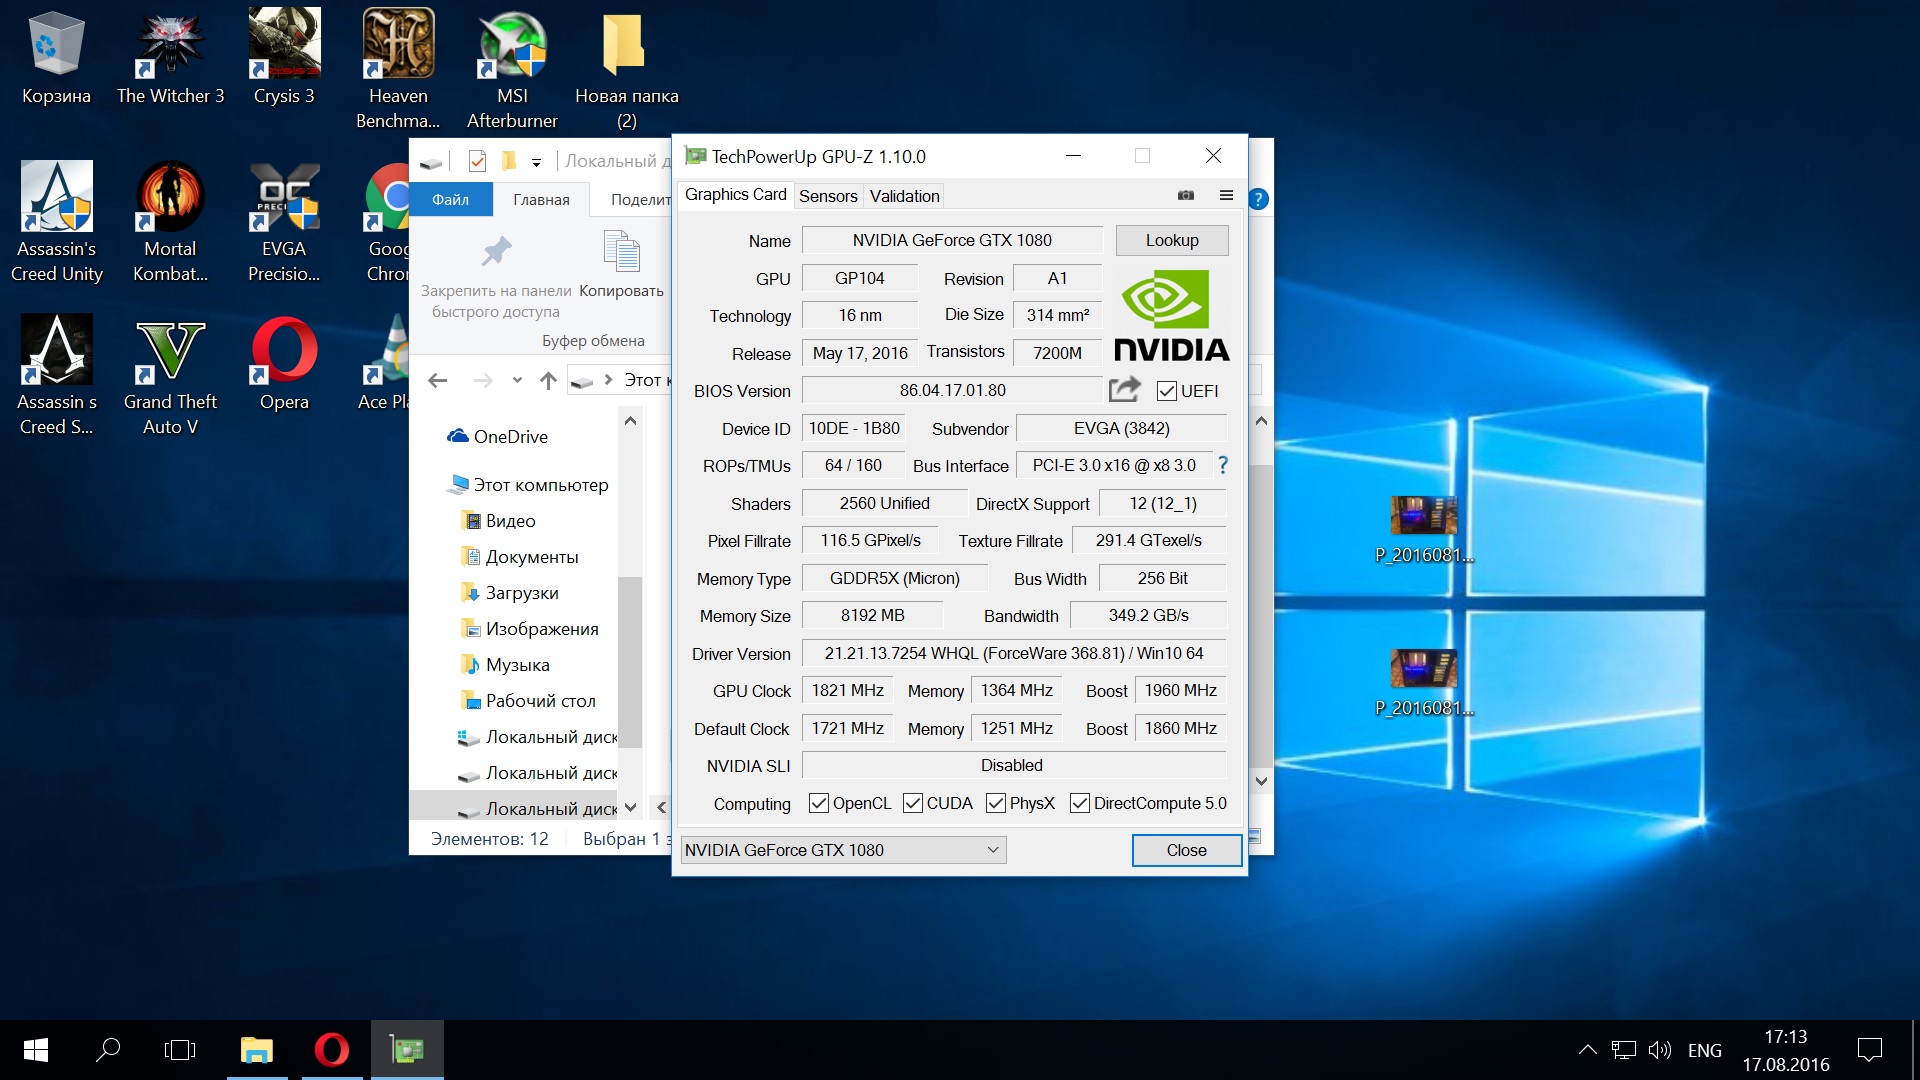The image size is (1920, 1080).
Task: Select Opera desktop shortcut icon
Action: coord(284,364)
